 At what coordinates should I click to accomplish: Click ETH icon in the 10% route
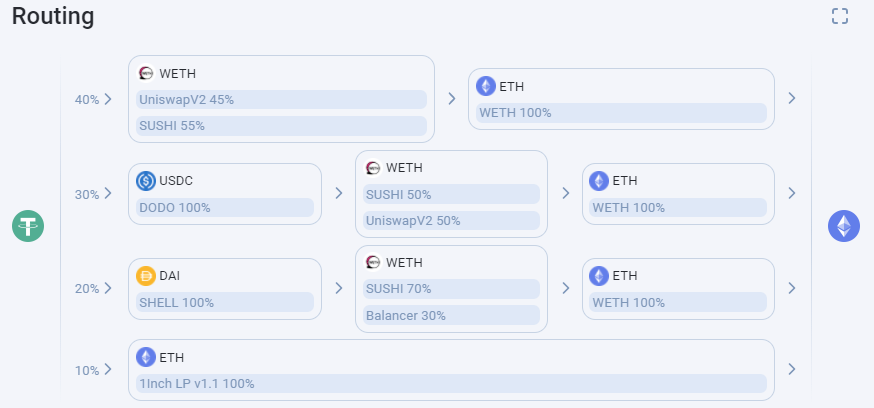pyautogui.click(x=146, y=357)
